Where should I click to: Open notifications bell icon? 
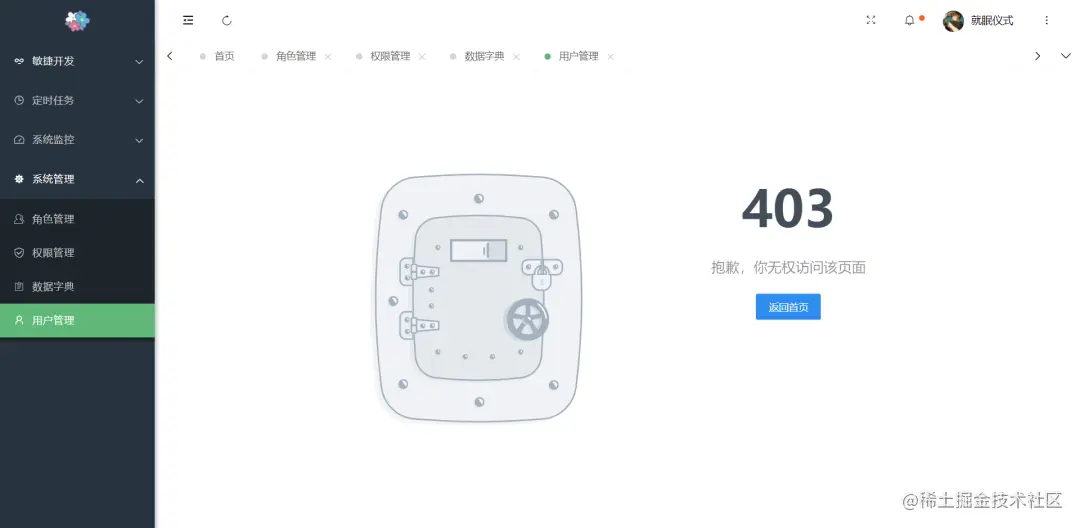(909, 21)
